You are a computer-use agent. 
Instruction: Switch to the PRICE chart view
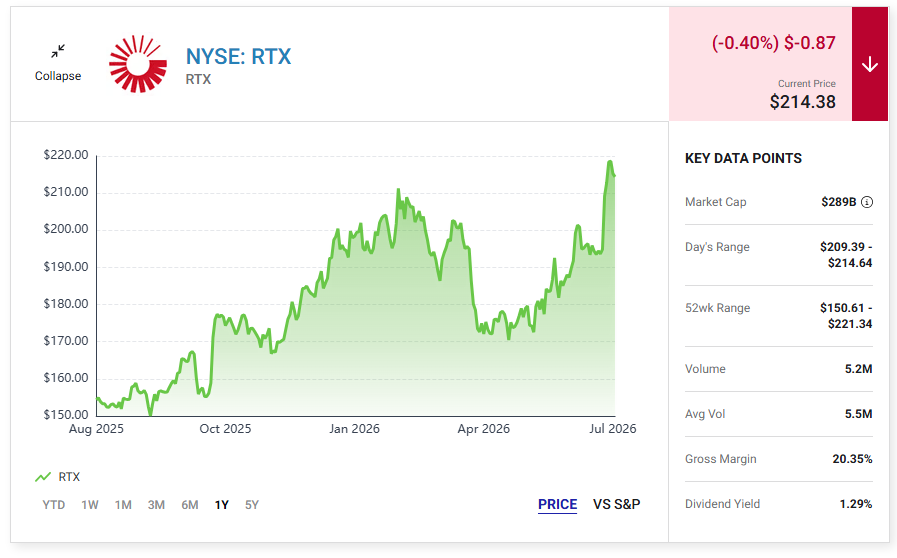[557, 505]
